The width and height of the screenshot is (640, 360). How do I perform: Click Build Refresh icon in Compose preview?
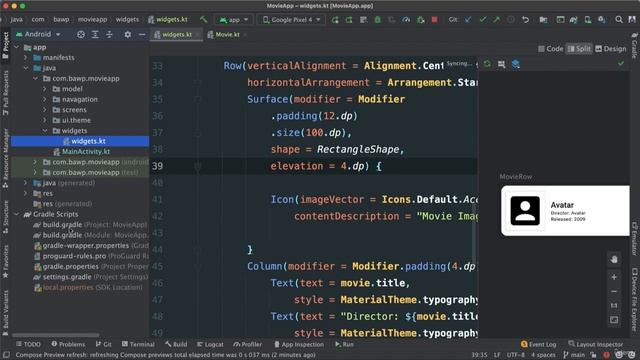point(487,64)
